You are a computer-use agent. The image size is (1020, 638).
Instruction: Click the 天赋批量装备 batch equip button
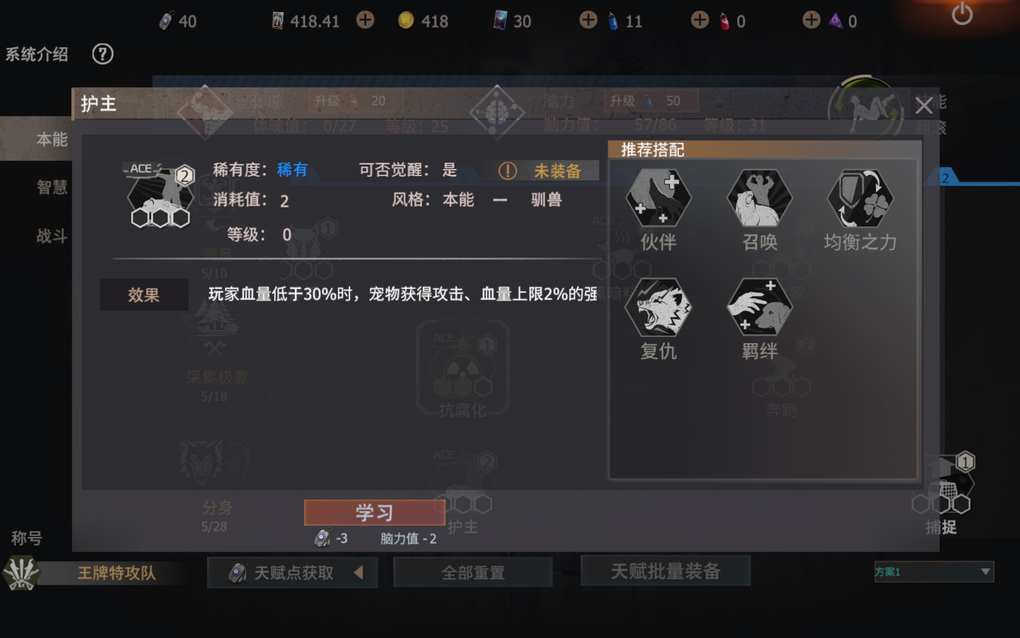(x=665, y=571)
